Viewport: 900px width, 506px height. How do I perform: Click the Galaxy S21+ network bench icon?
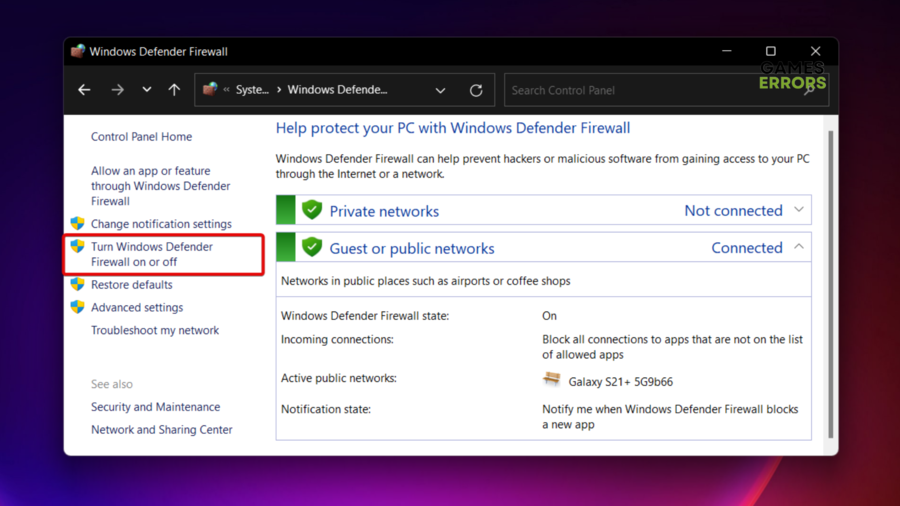[552, 380]
